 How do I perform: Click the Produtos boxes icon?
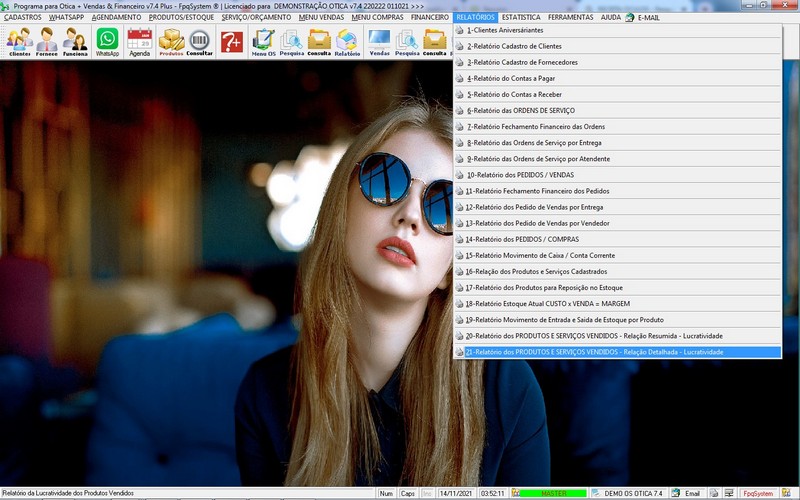[x=171, y=41]
